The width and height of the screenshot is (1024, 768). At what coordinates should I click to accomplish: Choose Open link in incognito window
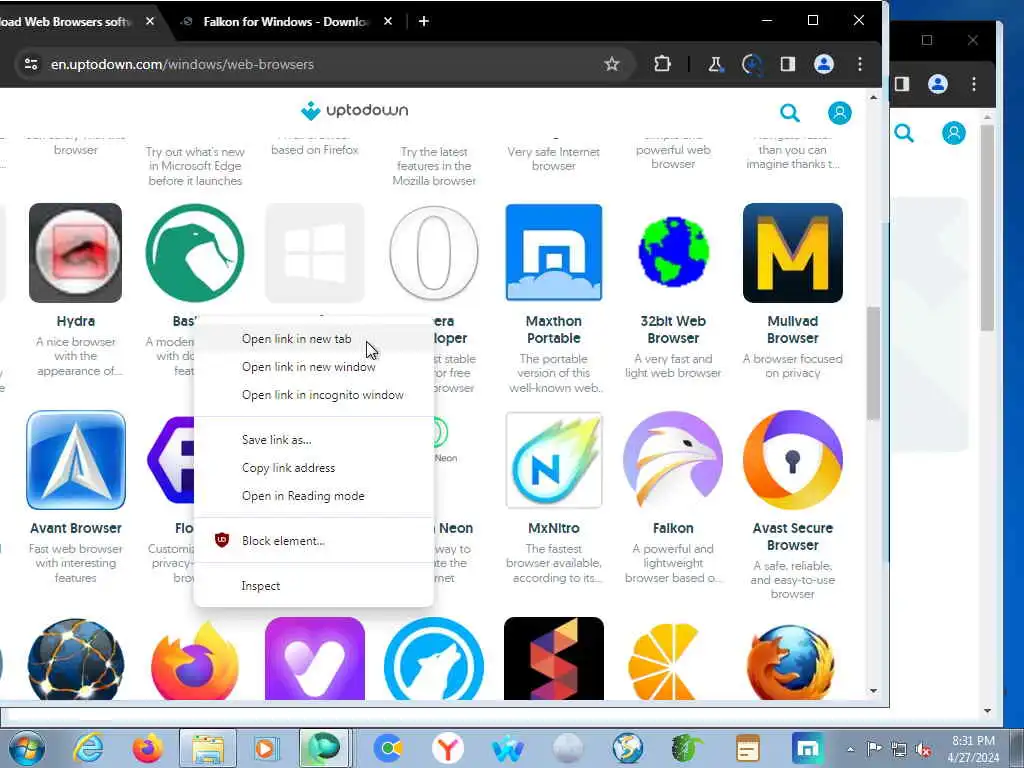(x=314, y=395)
